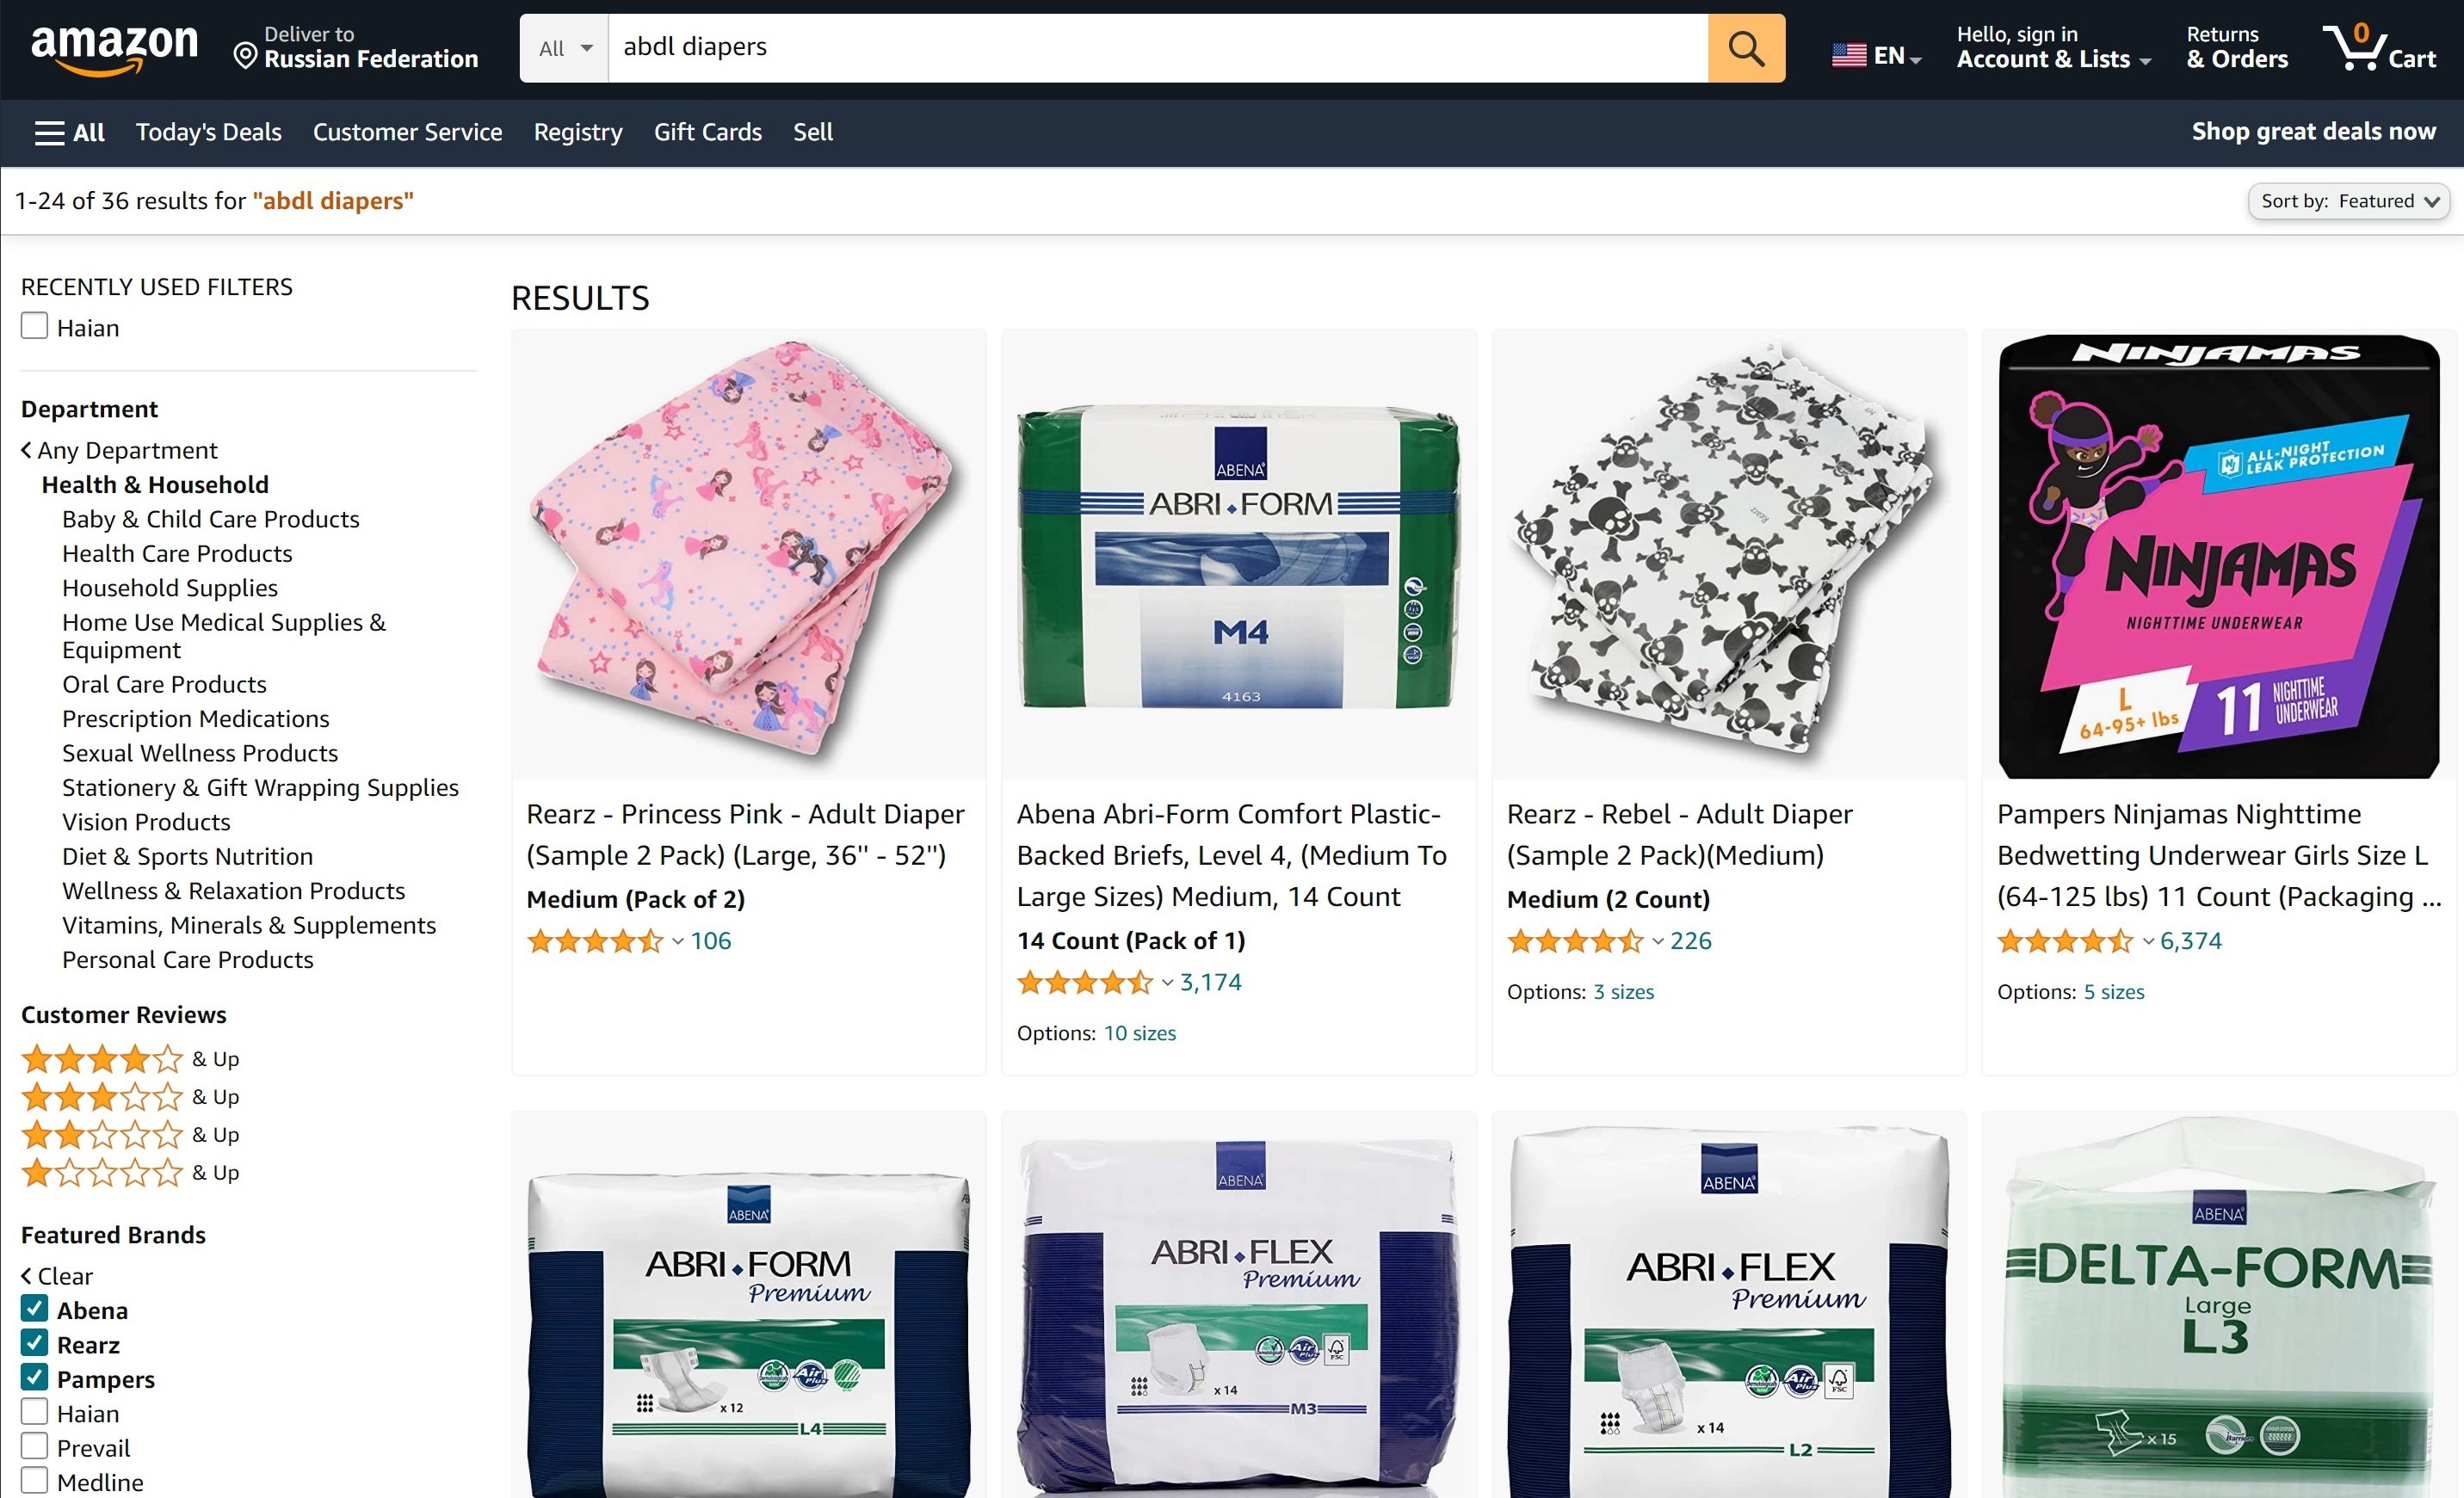
Task: Filter by 1 star & Up rating
Action: [x=130, y=1172]
